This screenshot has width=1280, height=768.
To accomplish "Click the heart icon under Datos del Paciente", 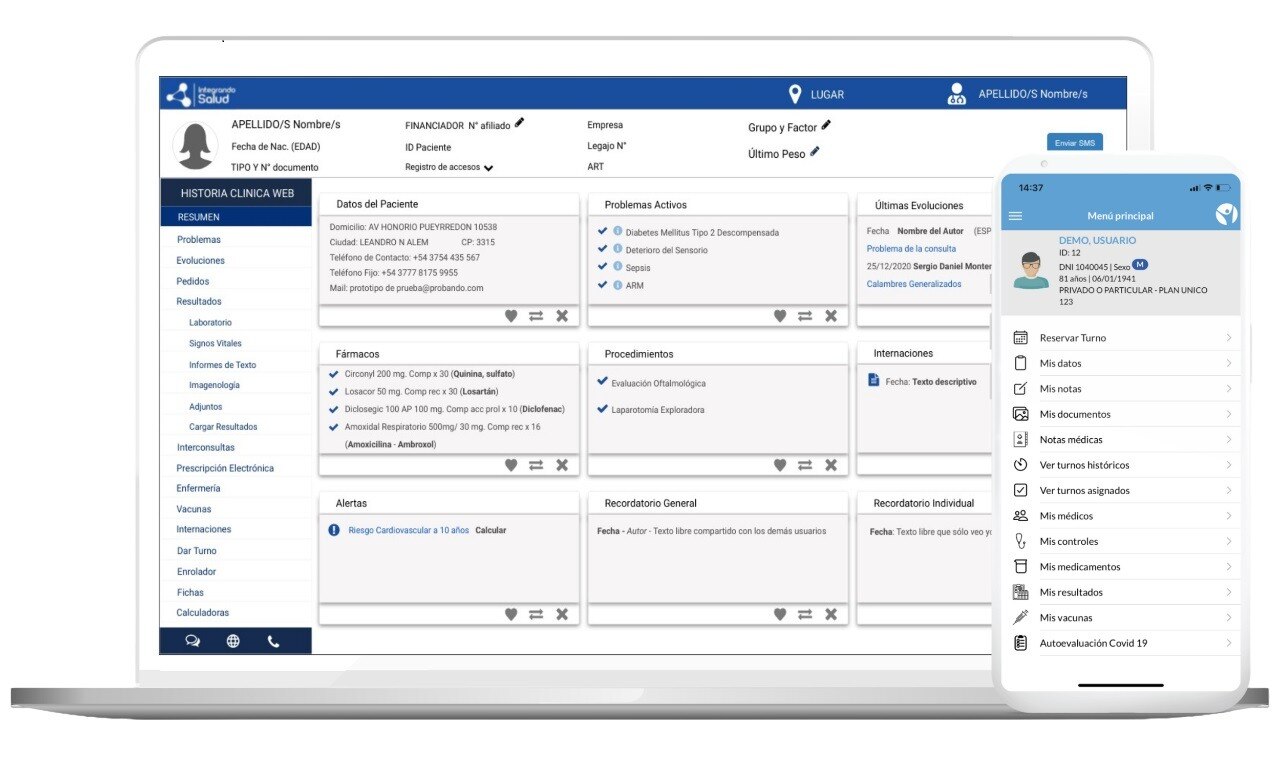I will (x=511, y=316).
